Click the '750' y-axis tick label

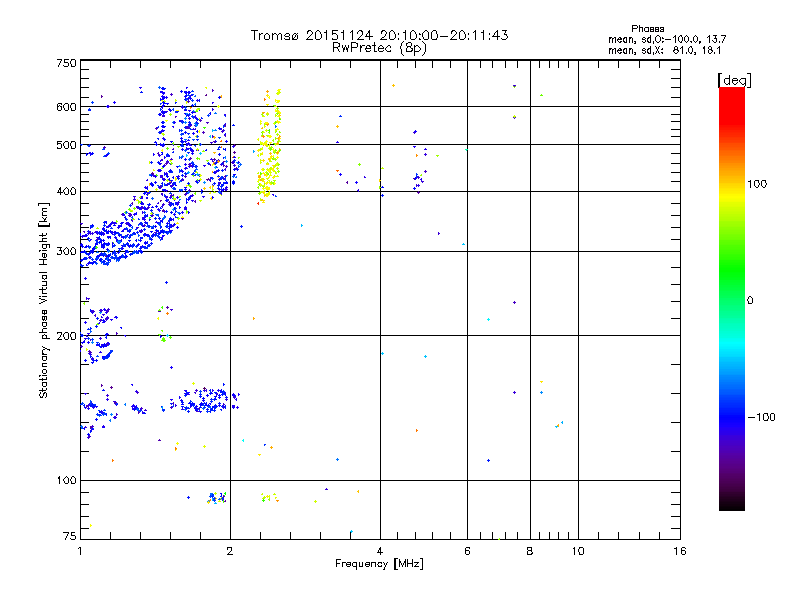click(x=66, y=63)
